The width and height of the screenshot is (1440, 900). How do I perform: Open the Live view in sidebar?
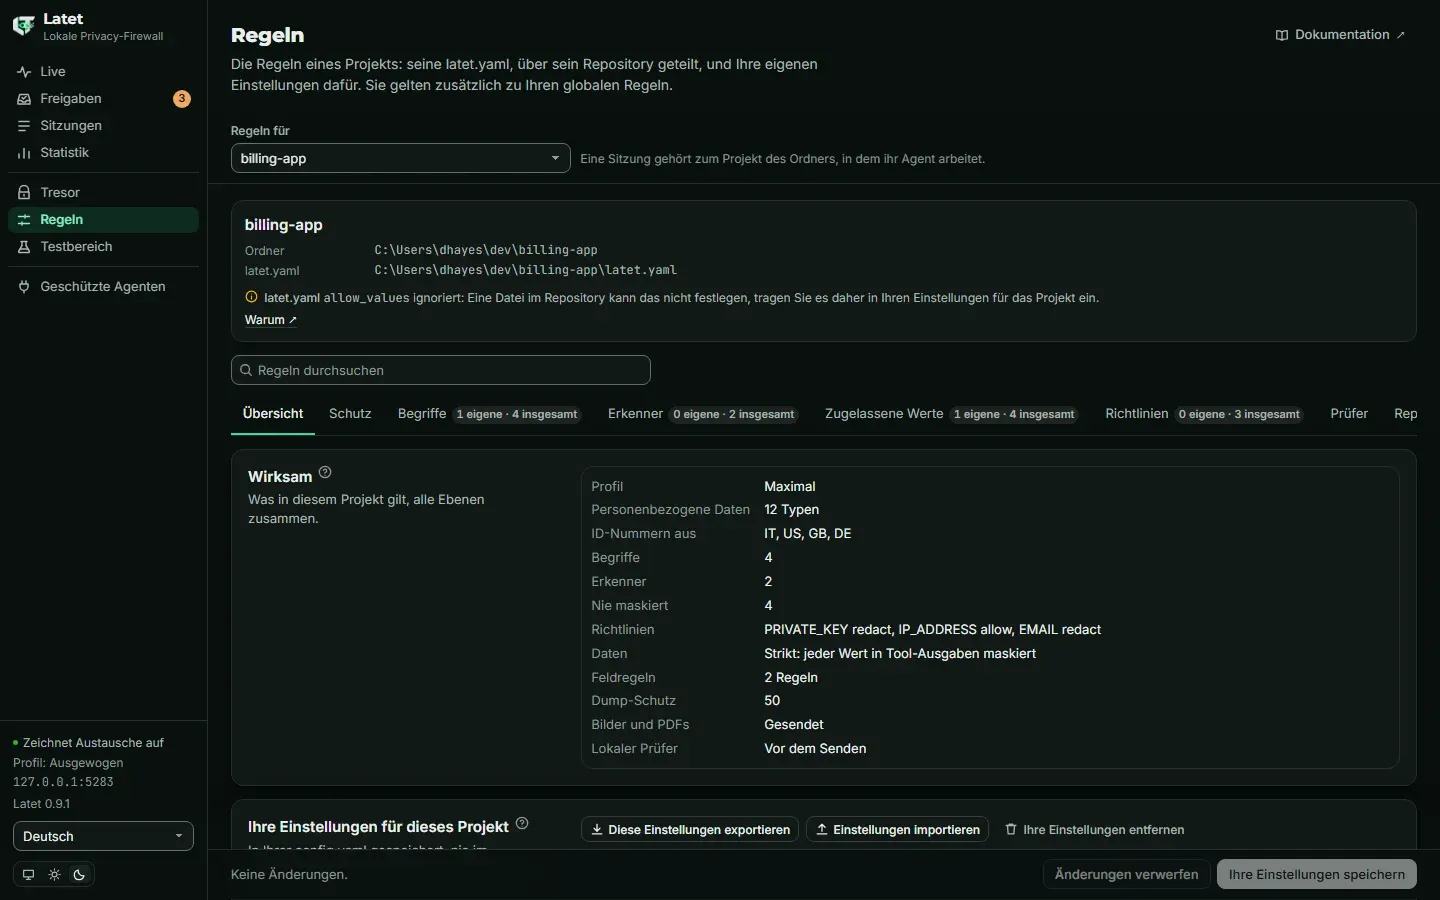[x=103, y=72]
